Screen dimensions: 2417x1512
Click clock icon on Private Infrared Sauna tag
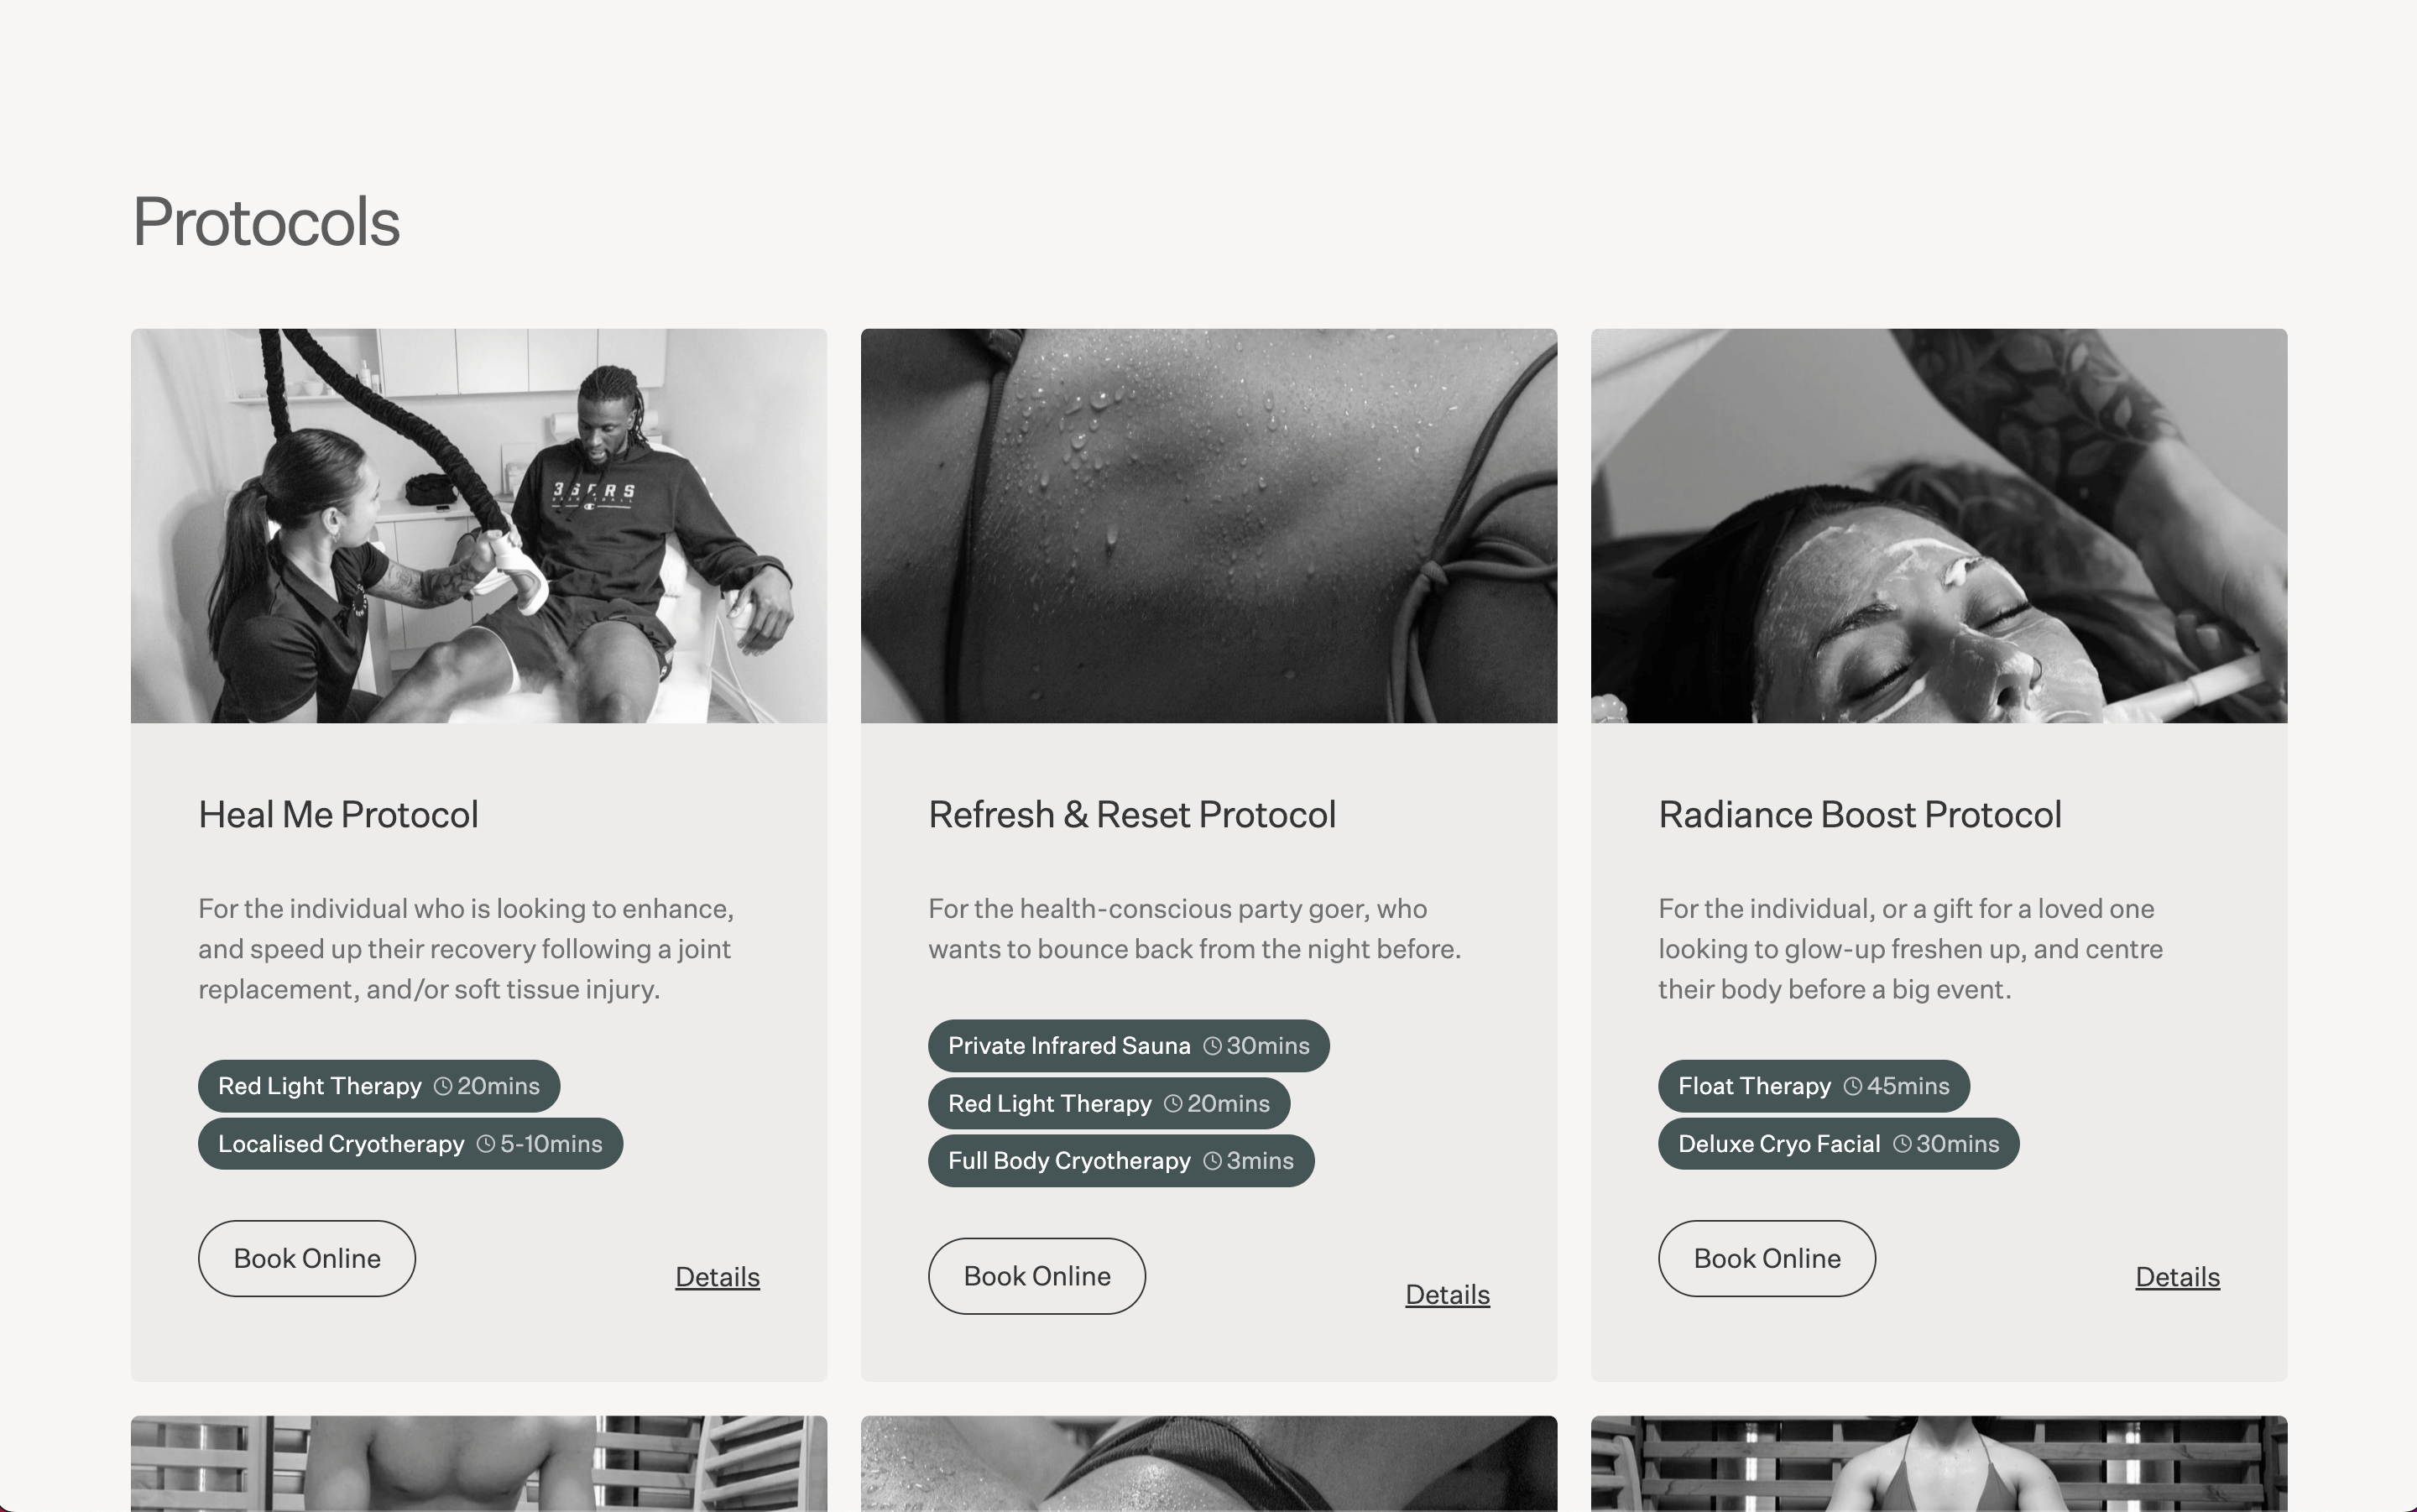(1213, 1046)
